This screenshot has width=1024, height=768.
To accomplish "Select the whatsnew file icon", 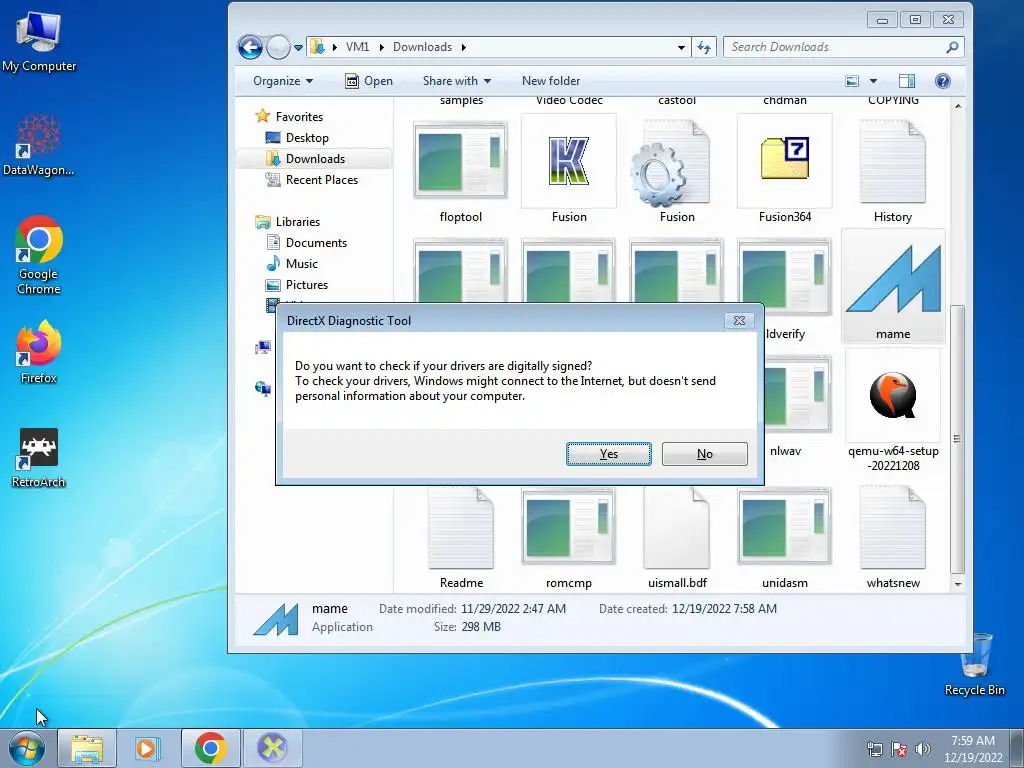I will tap(892, 528).
